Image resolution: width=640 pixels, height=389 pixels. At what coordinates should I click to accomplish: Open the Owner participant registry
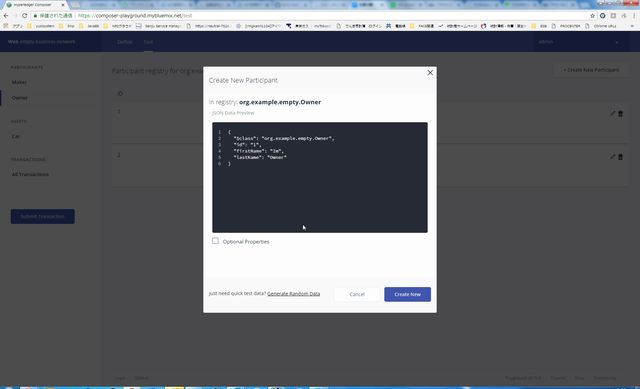[x=20, y=98]
